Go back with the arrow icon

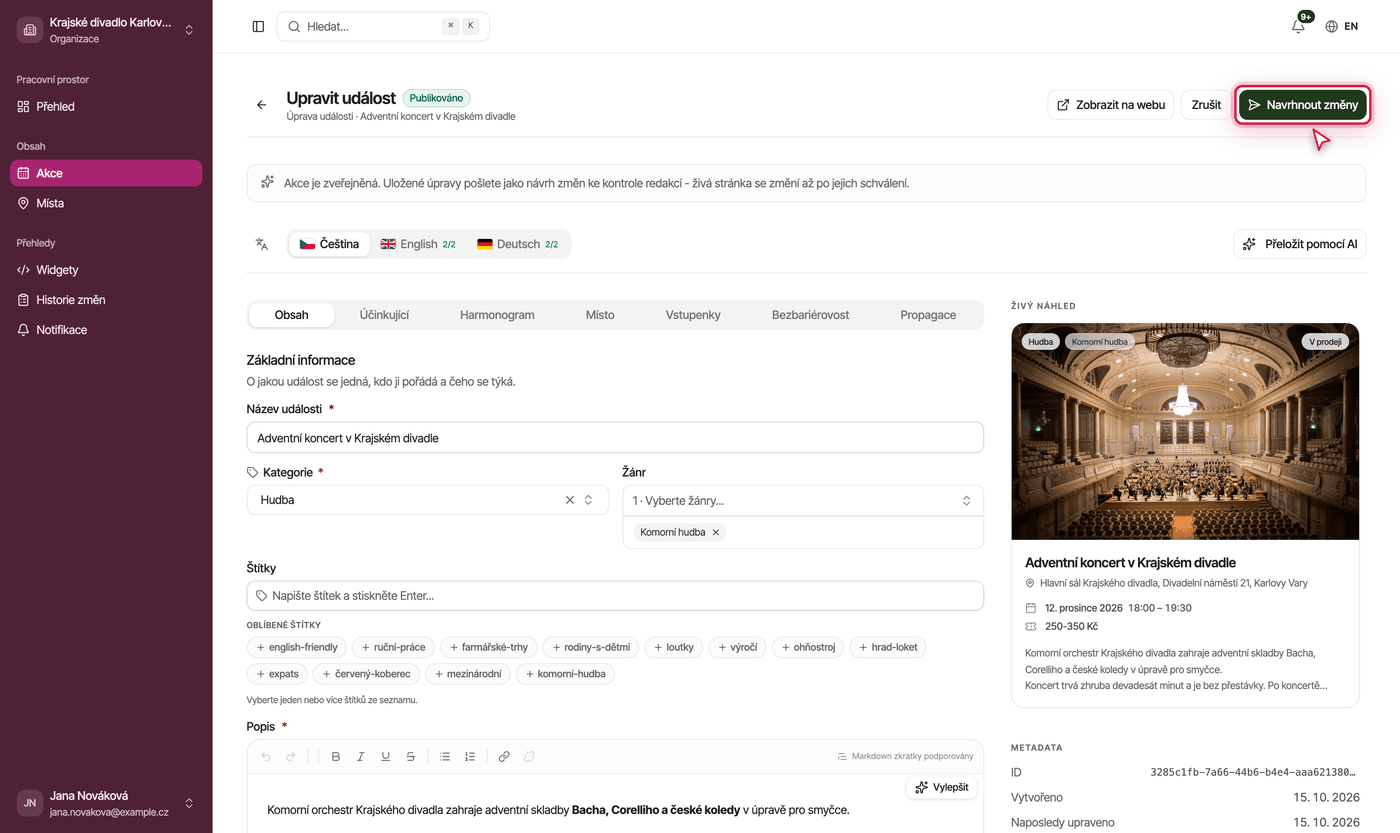pos(261,105)
